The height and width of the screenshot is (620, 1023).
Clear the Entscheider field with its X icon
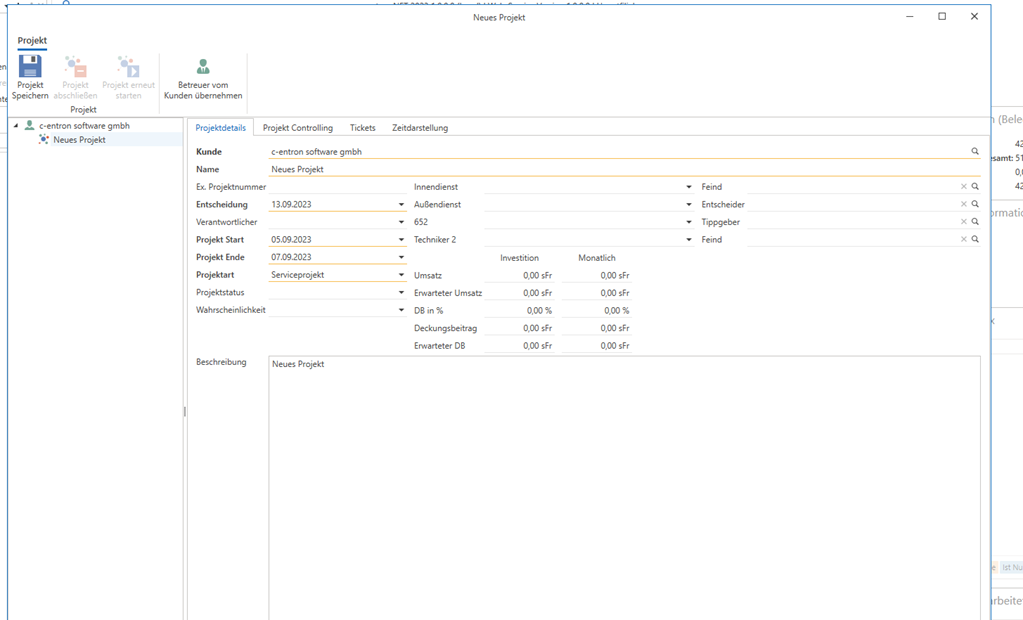(x=964, y=205)
